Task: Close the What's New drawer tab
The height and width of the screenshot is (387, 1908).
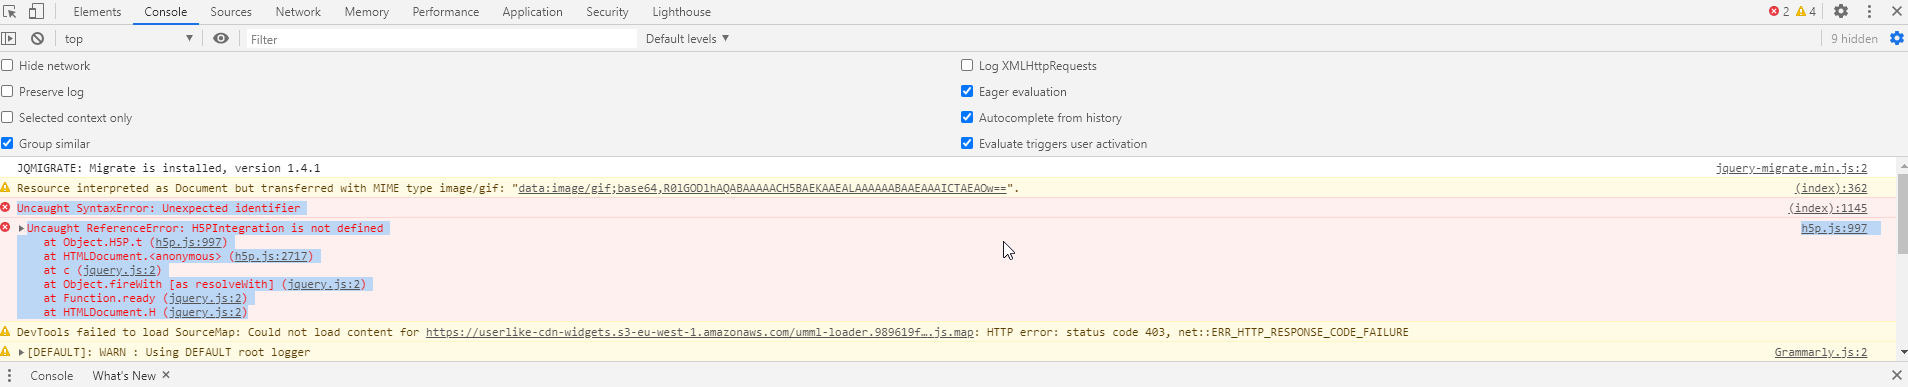Action: (x=166, y=375)
